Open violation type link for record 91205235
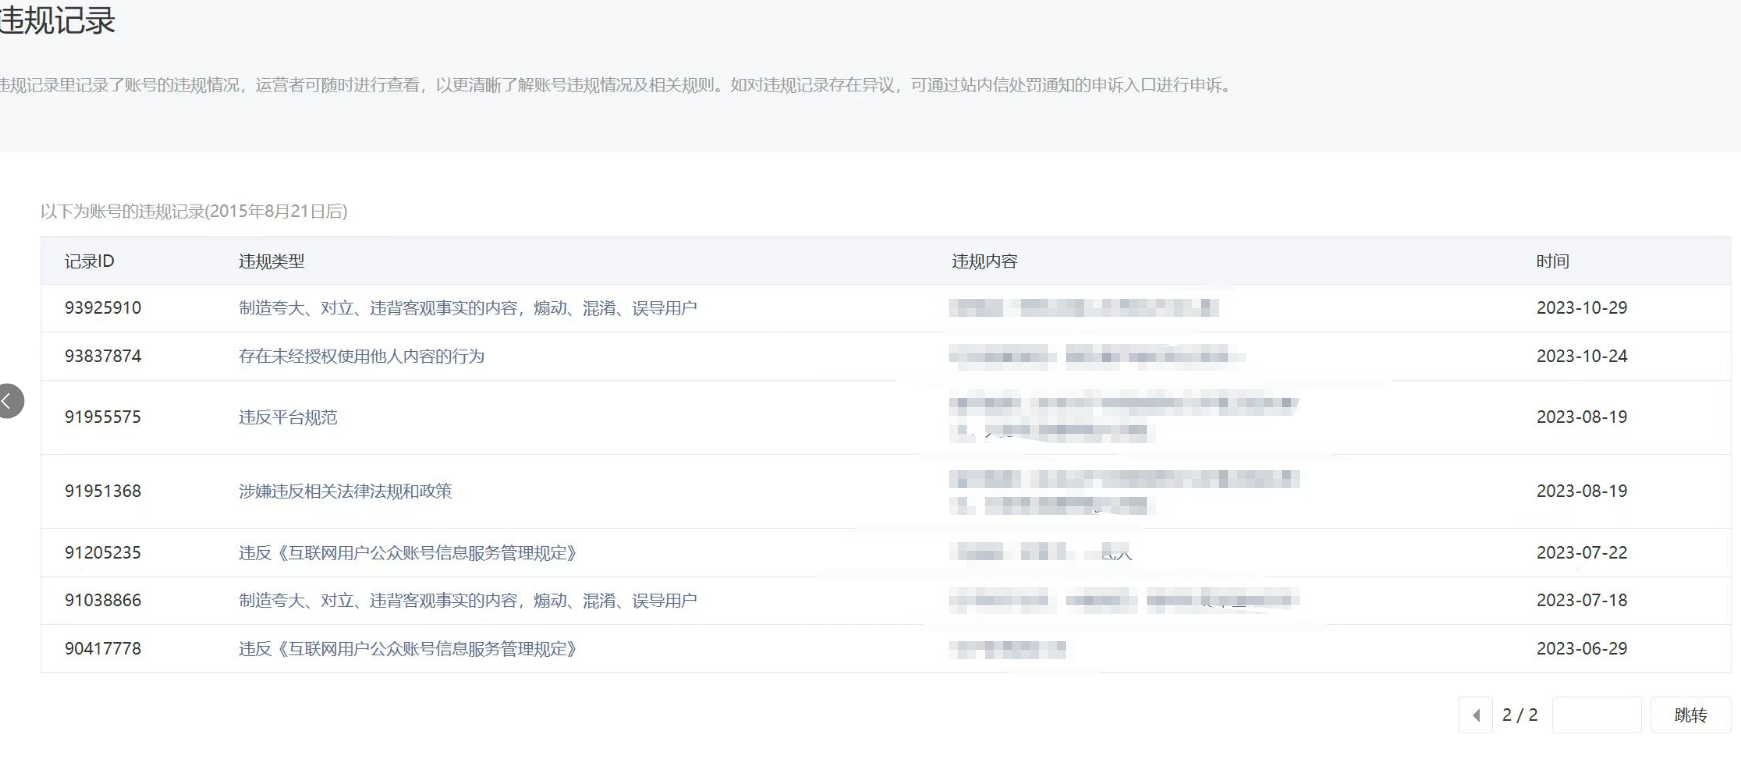 pos(408,553)
